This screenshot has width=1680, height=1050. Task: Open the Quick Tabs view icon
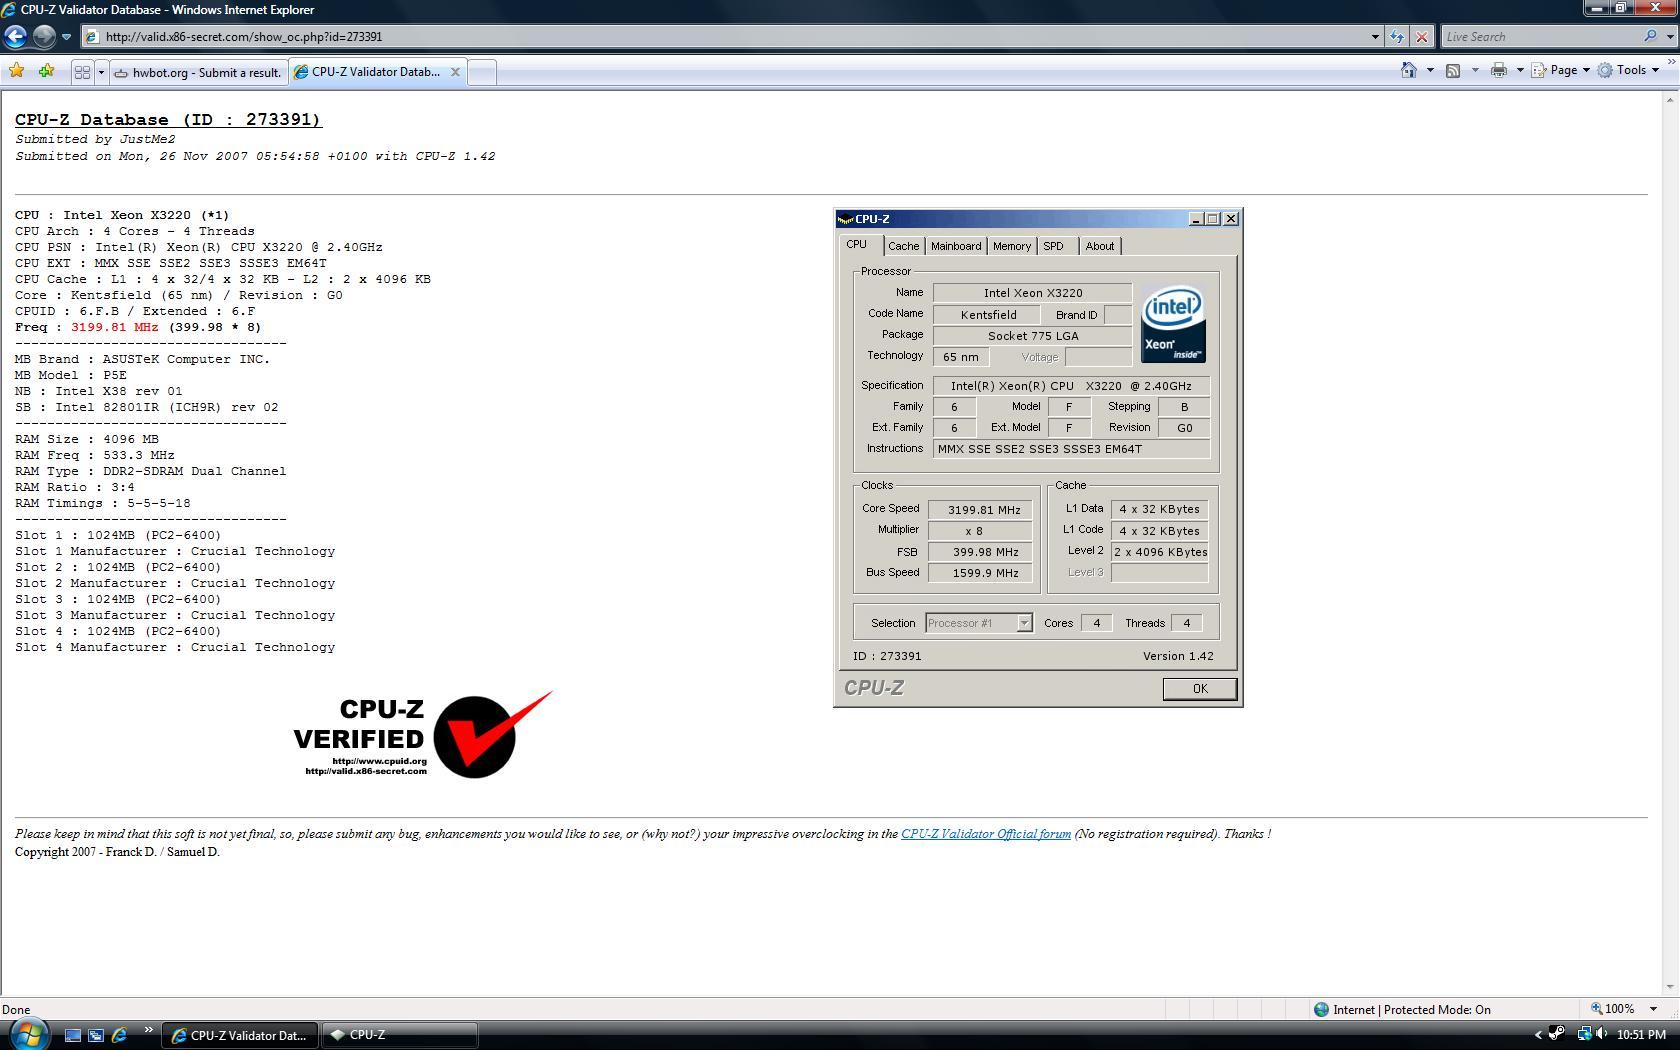[x=83, y=72]
